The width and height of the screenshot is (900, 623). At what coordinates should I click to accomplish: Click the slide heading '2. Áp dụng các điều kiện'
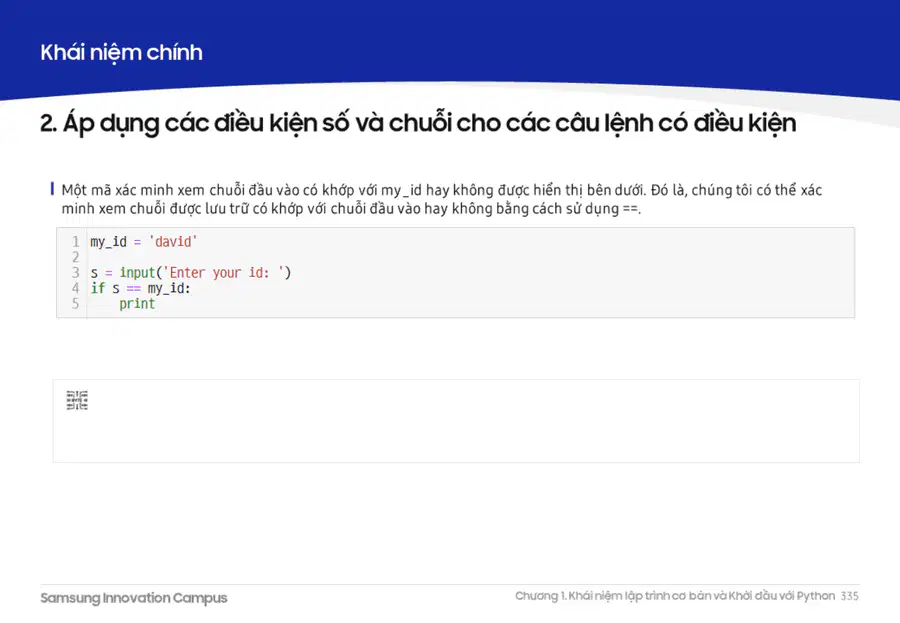point(418,123)
